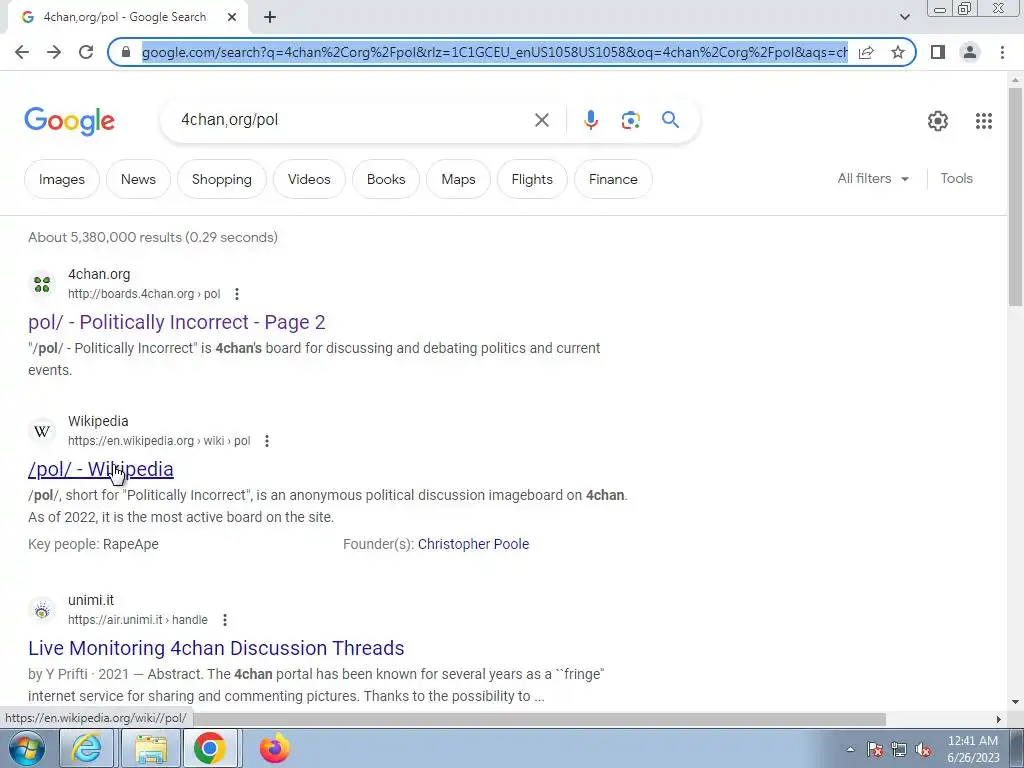Click the 4chan clover favicon

coord(42,284)
